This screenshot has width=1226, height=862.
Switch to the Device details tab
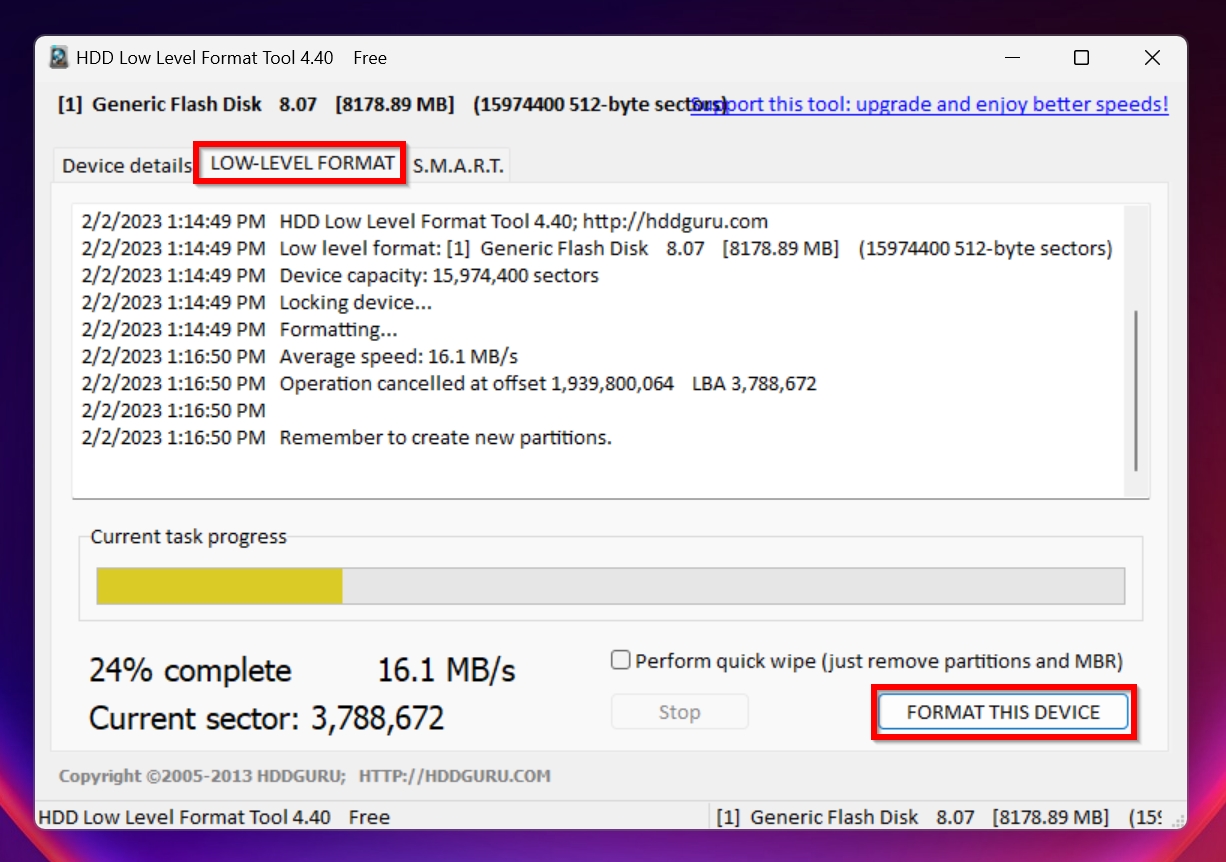[126, 166]
